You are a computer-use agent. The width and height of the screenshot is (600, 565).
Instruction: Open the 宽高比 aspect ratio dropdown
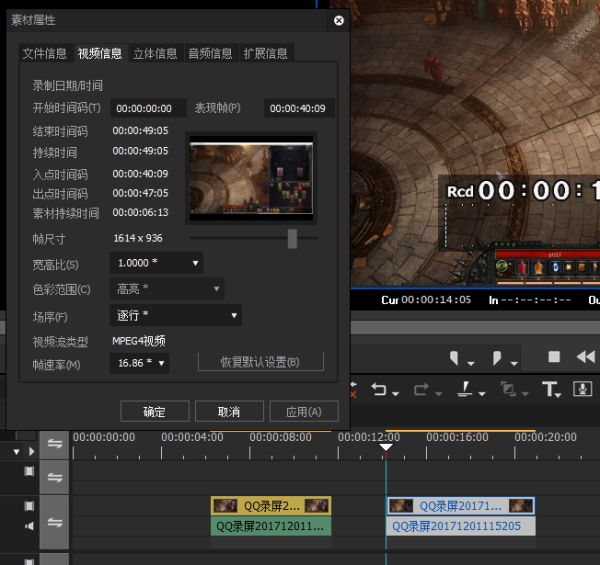pyautogui.click(x=157, y=263)
